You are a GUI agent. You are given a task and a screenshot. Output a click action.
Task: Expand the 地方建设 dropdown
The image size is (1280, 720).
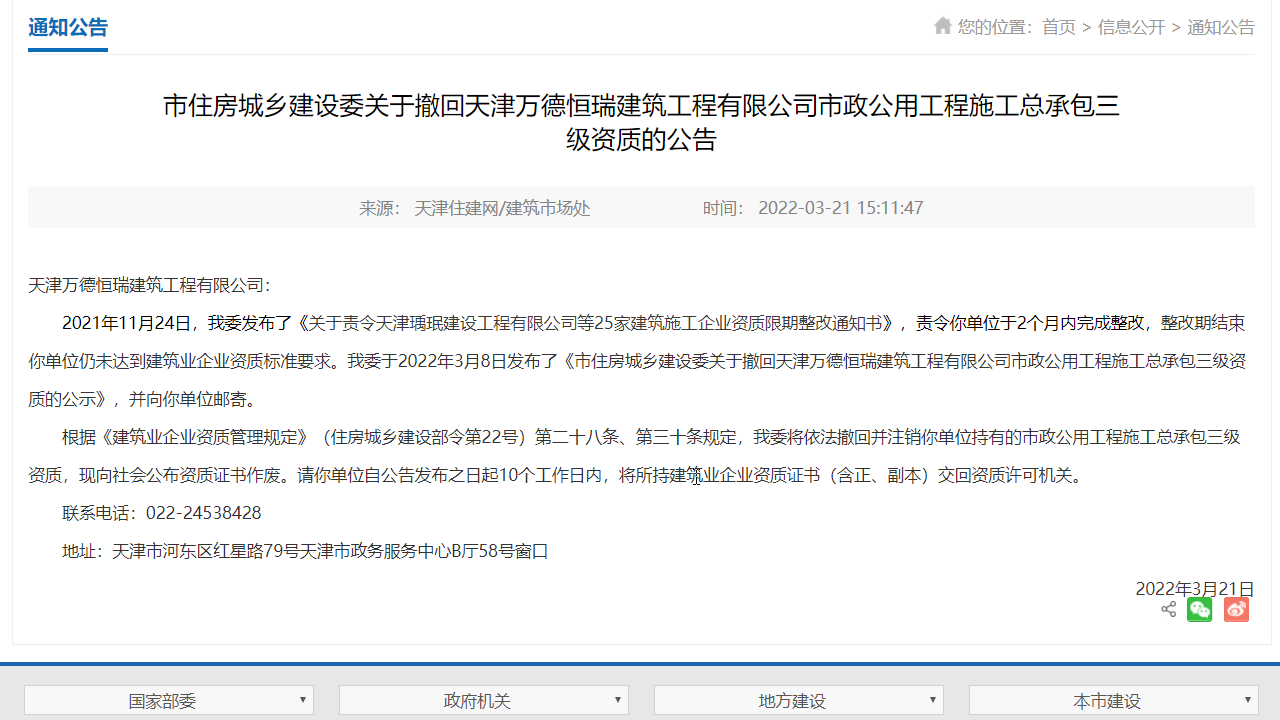798,700
